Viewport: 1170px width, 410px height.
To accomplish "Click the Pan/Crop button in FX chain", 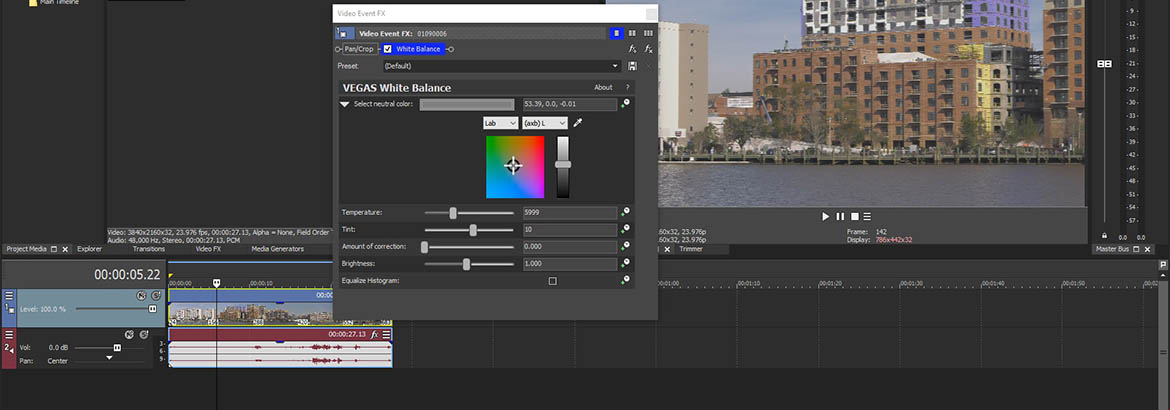I will pyautogui.click(x=360, y=49).
